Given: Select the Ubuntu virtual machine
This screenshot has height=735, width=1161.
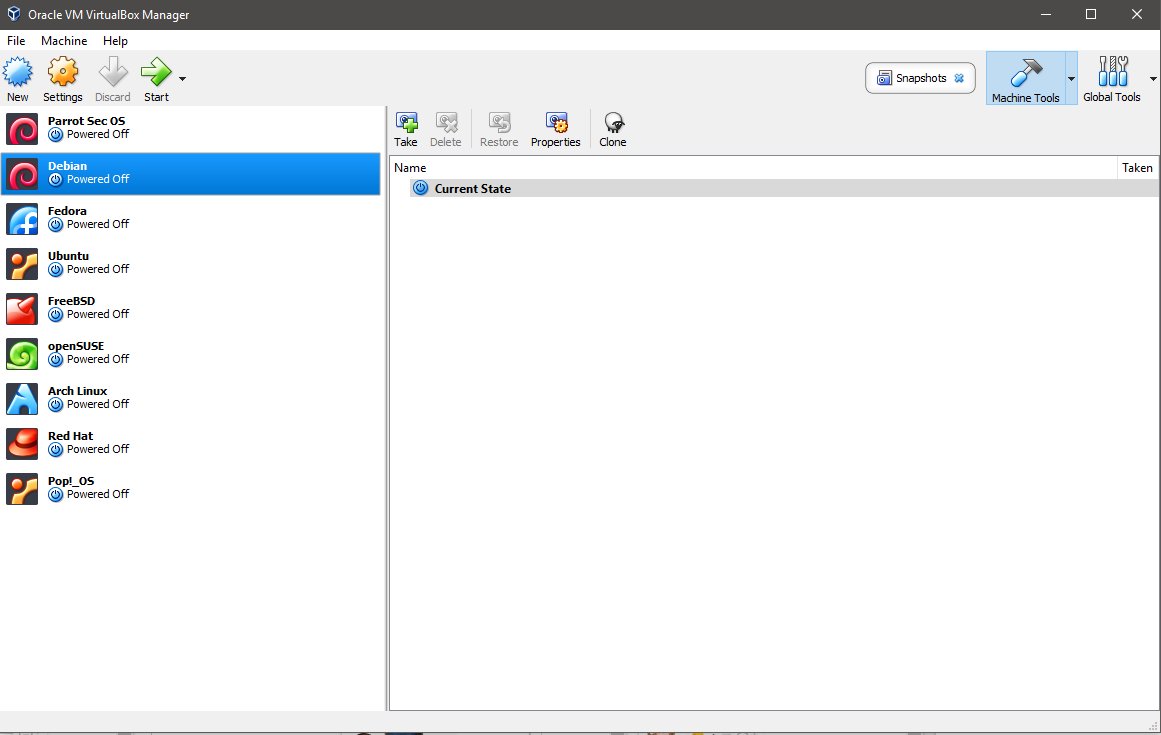Looking at the screenshot, I should (x=191, y=264).
